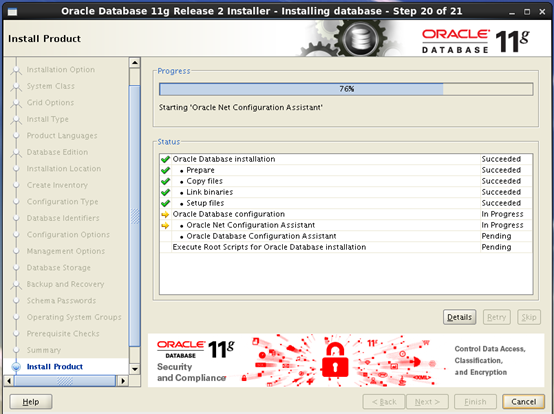Click the sidebar scroll up arrow

[135, 63]
